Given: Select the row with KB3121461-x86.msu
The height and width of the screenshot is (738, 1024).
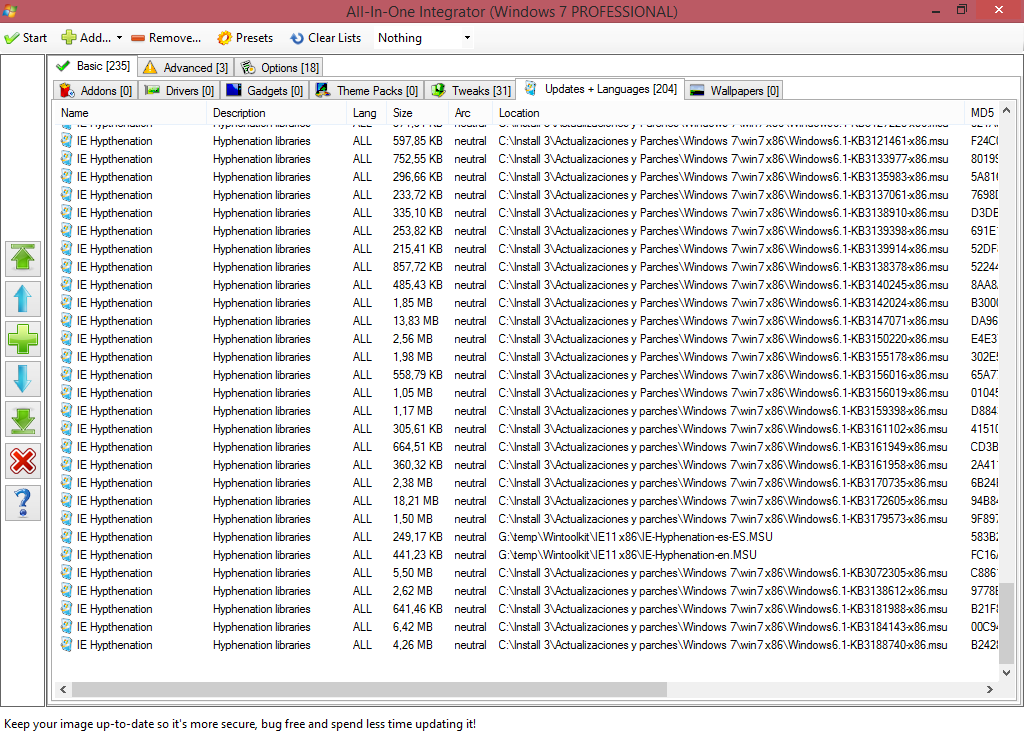Looking at the screenshot, I should pos(526,141).
